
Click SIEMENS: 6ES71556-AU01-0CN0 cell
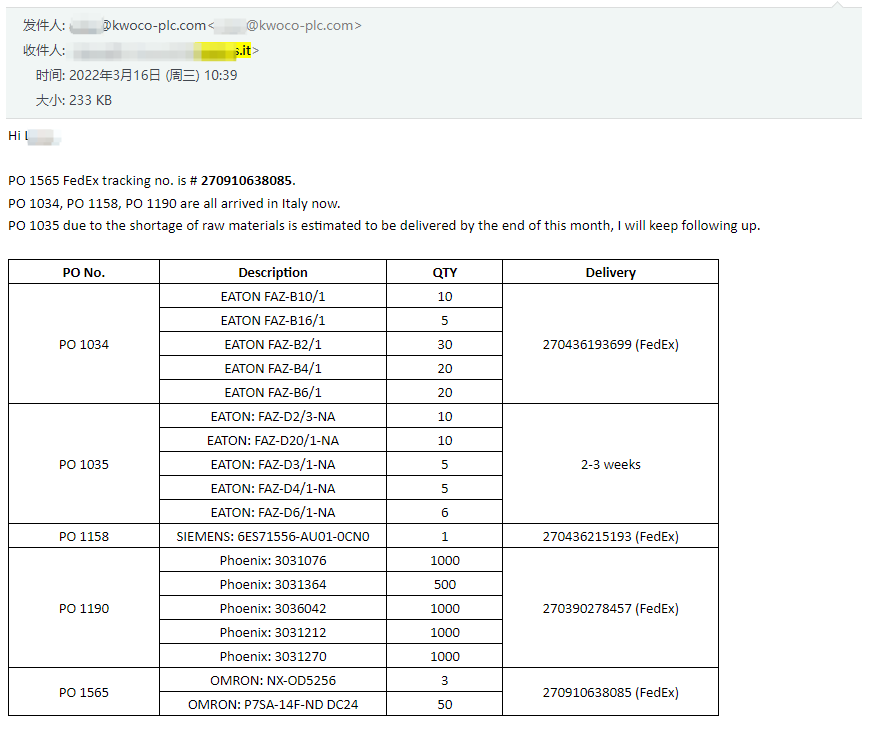tap(273, 537)
